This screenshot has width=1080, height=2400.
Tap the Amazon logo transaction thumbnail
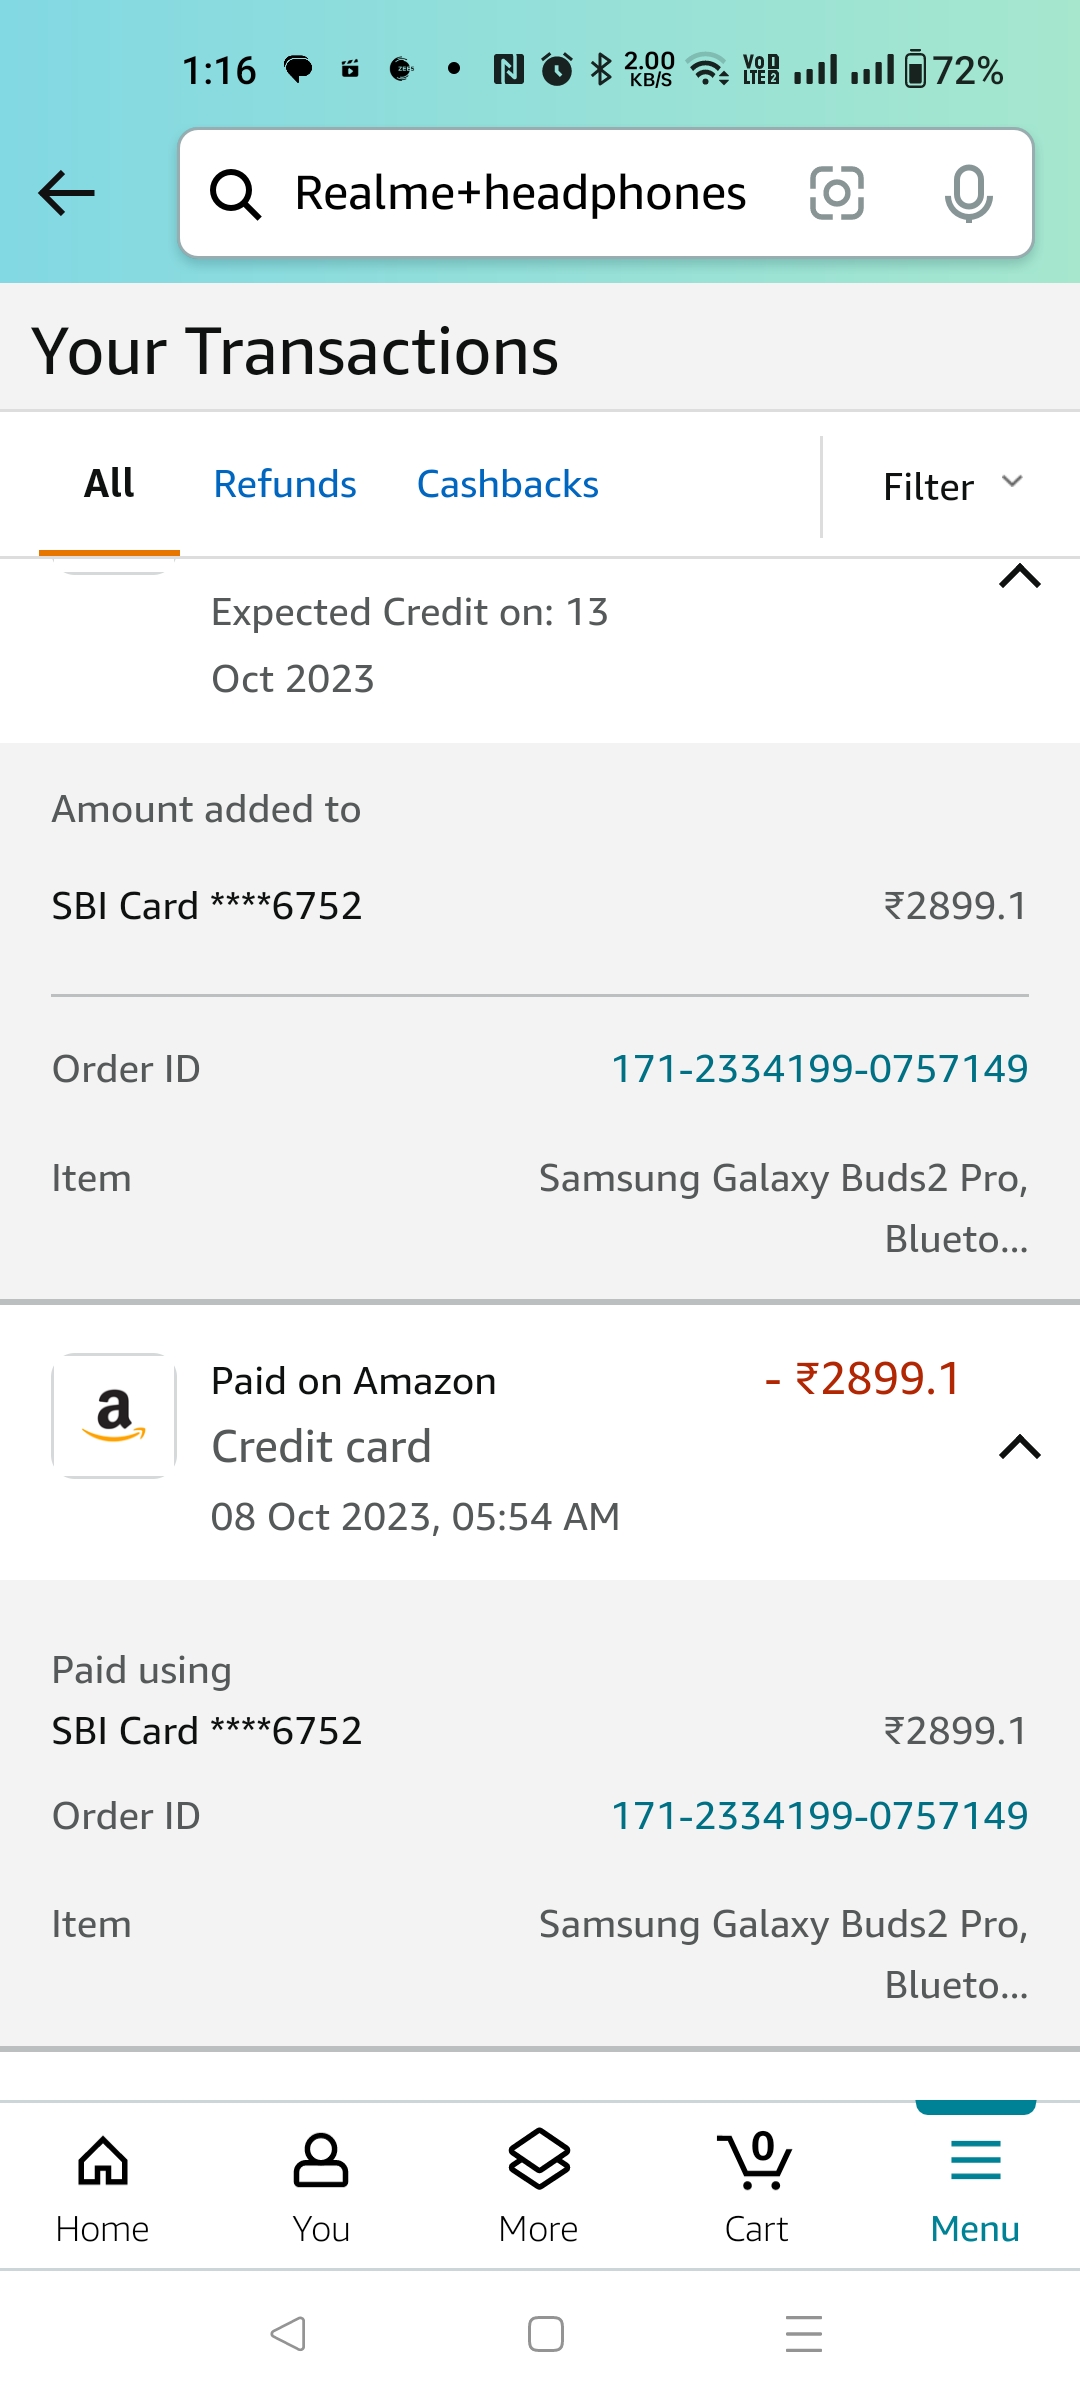(x=114, y=1416)
